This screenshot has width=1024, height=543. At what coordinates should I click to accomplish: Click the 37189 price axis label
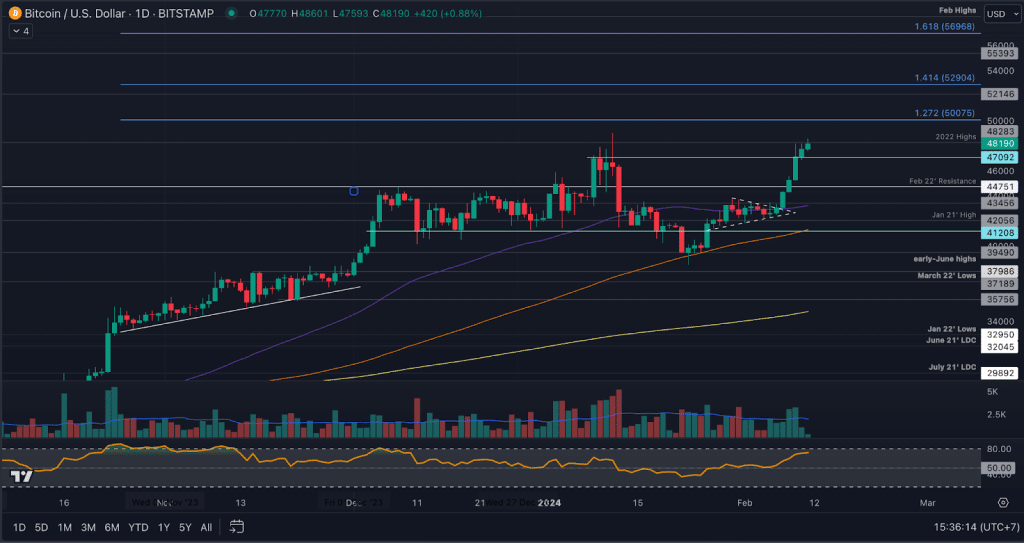click(999, 284)
